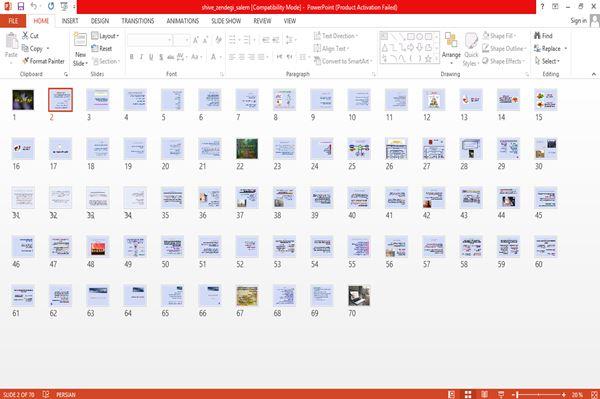Click Clear All Formatting icon
600x399 pixels.
(218, 40)
